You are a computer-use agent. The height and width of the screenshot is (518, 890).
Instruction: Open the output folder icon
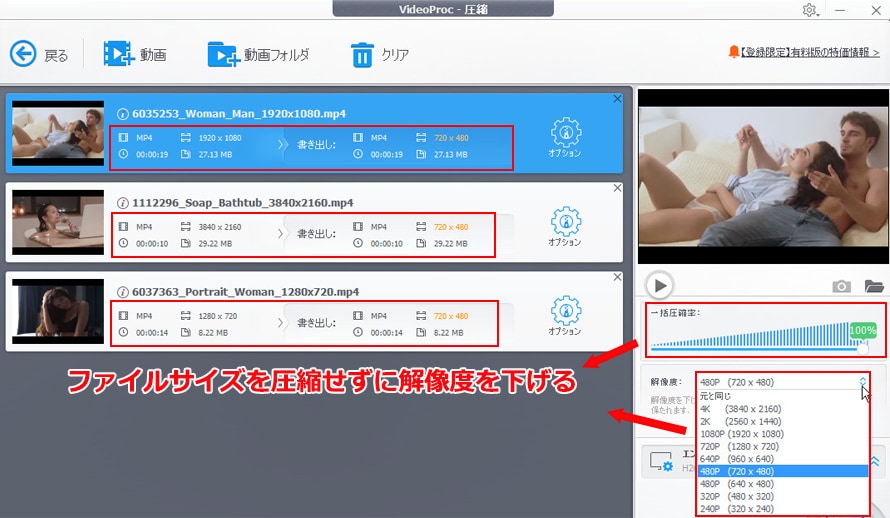click(874, 286)
